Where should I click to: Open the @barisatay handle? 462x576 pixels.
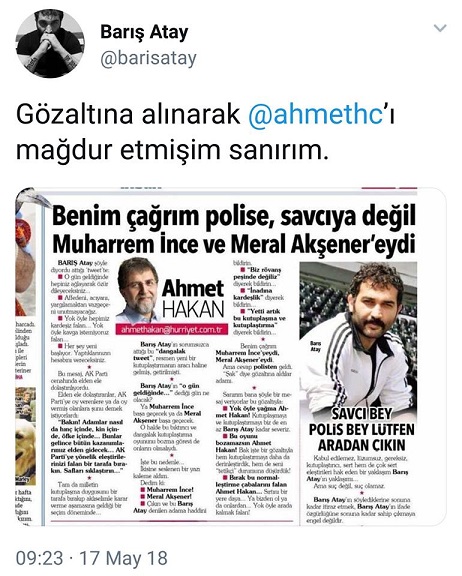pos(148,59)
